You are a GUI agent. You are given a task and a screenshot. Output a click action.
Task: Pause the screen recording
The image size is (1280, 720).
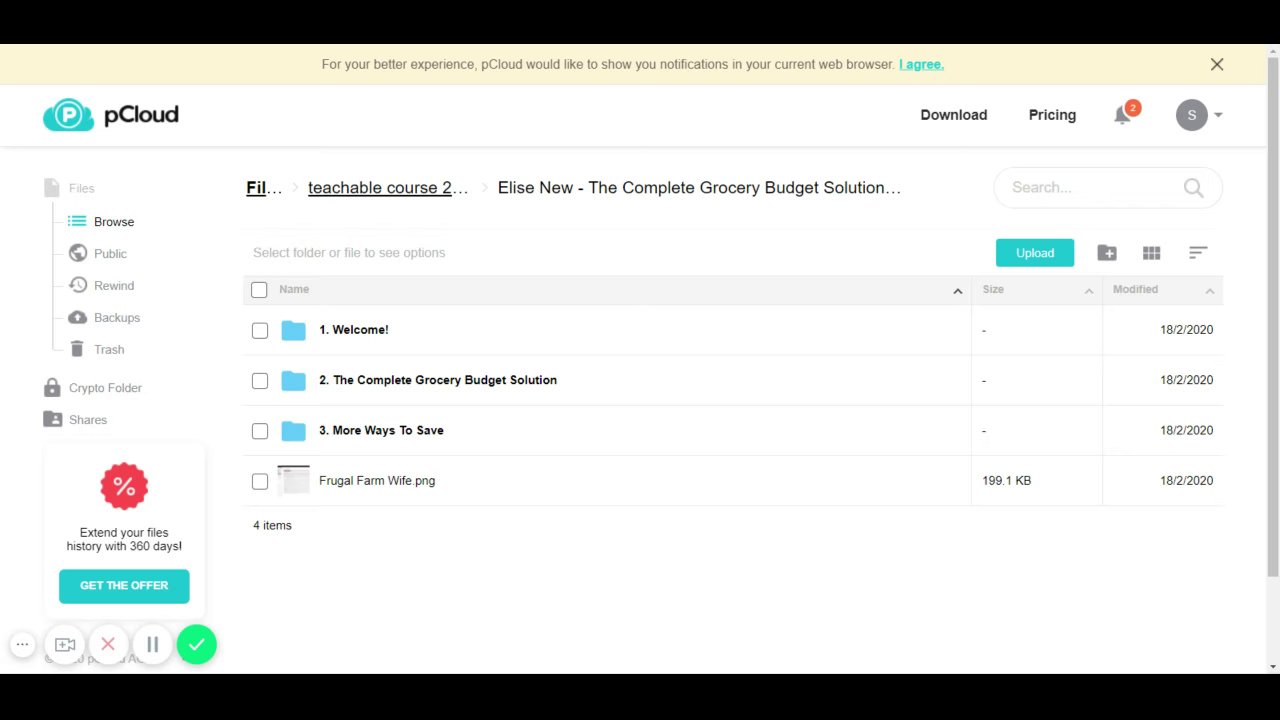click(152, 645)
